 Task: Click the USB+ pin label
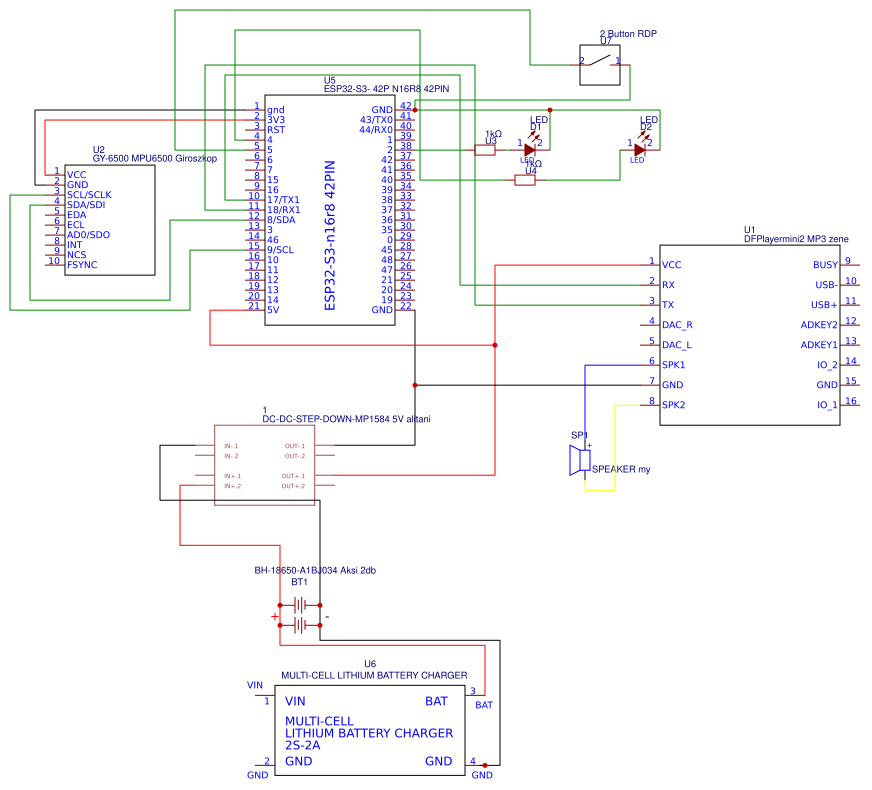[824, 305]
